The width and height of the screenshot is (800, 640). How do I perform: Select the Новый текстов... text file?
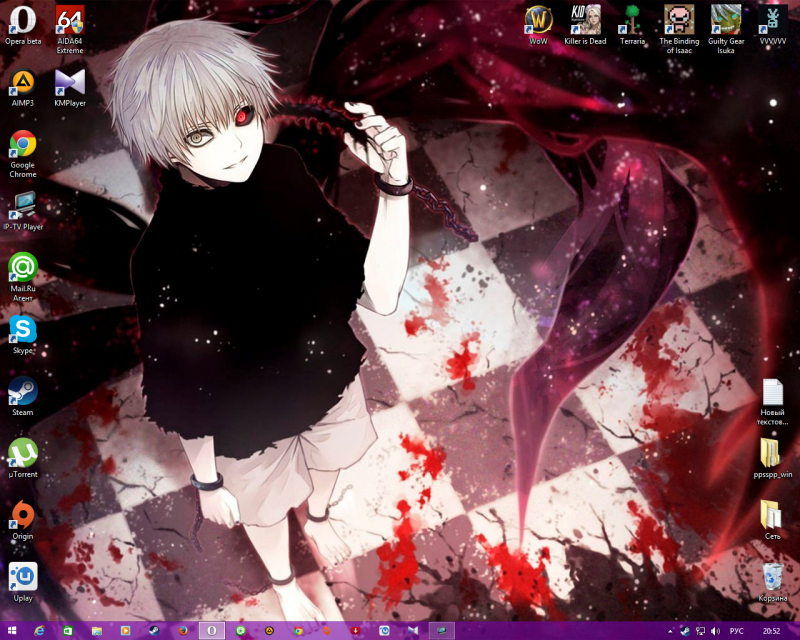point(772,402)
